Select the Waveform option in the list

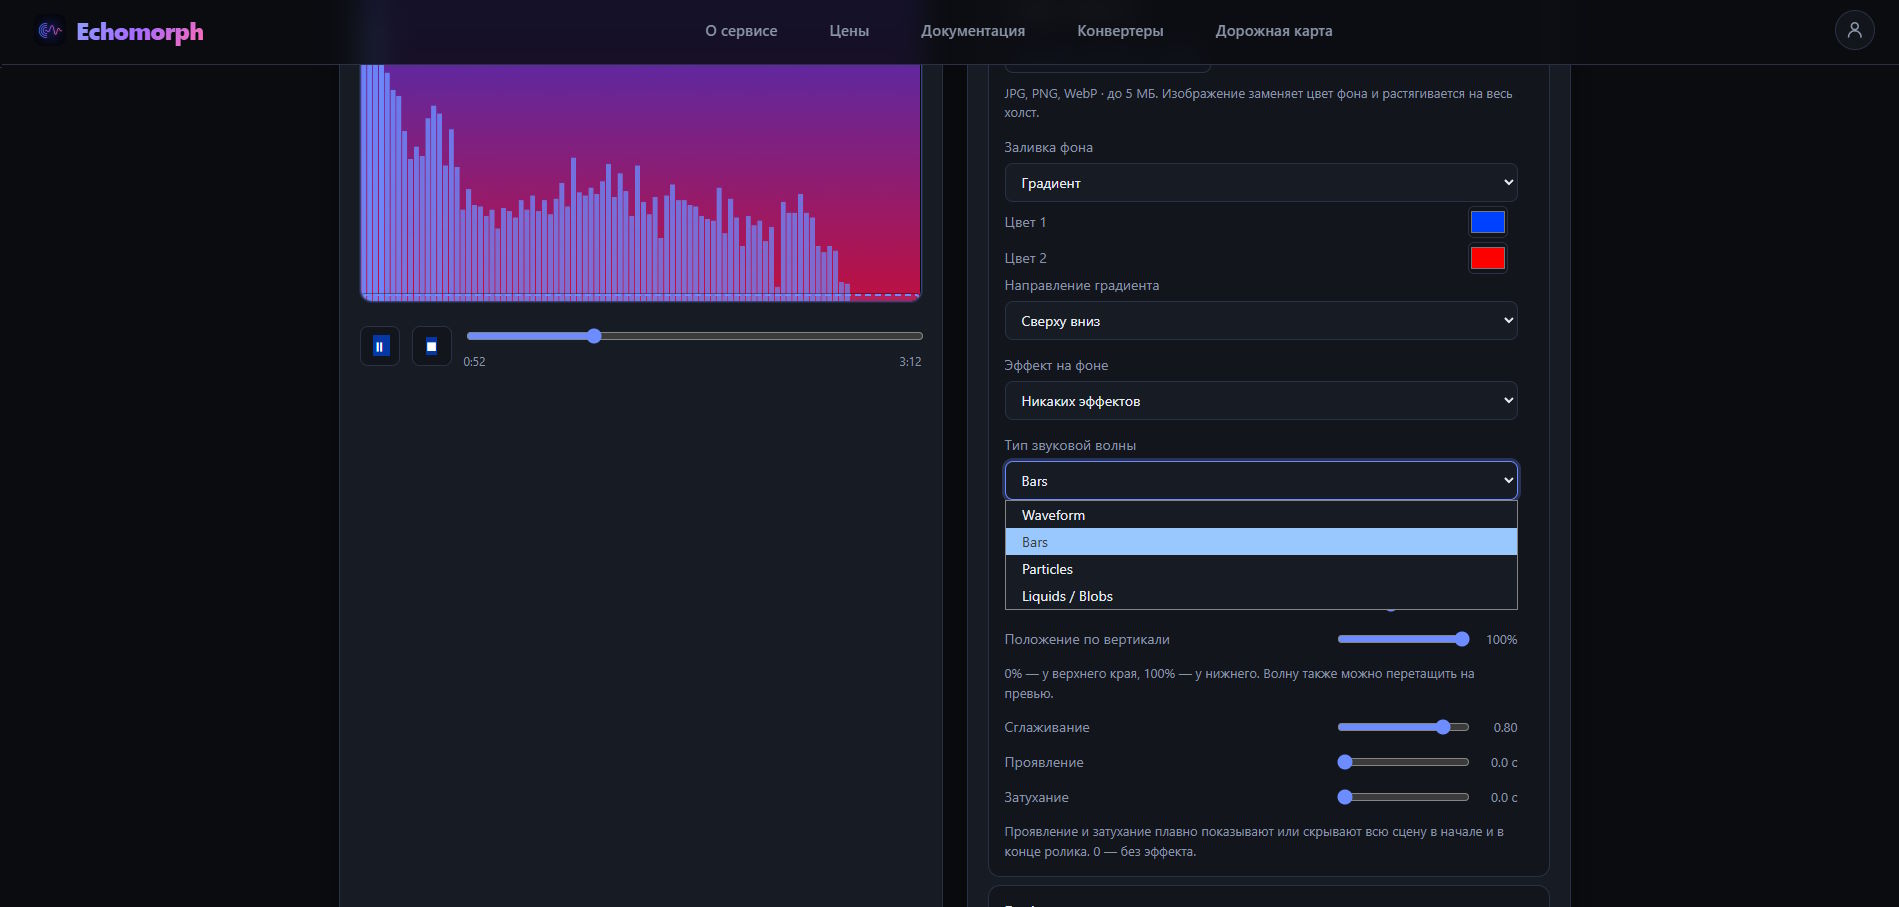(x=1261, y=515)
